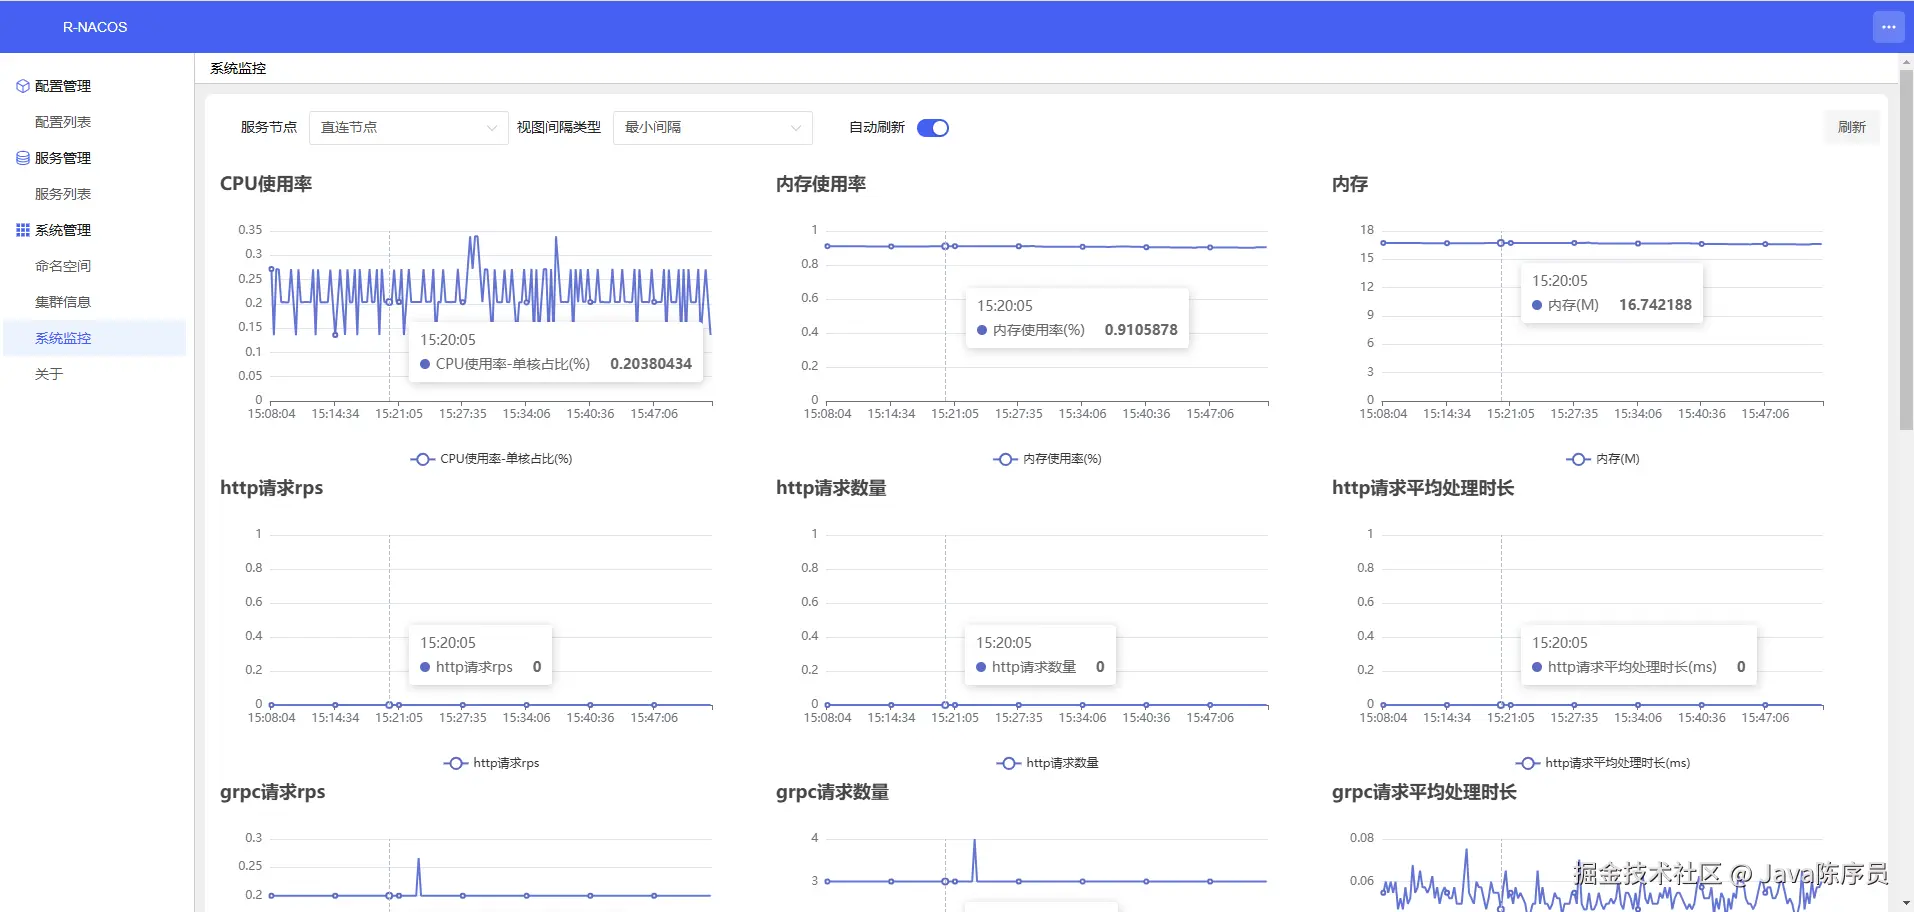Click the R-NACOS title in header
1914x912 pixels.
pyautogui.click(x=95, y=27)
